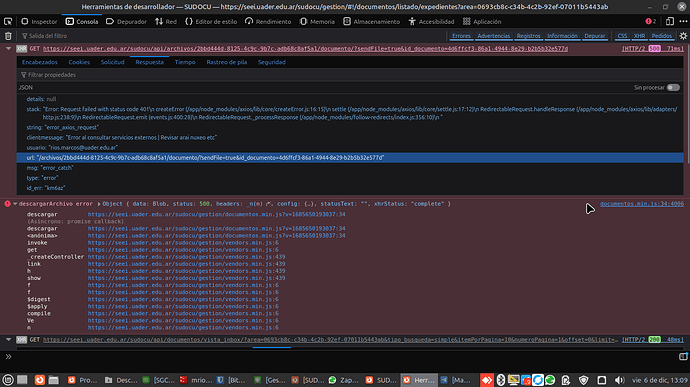Open Inspector tool
Screen dimensions: 690x387
pyautogui.click(x=39, y=21)
